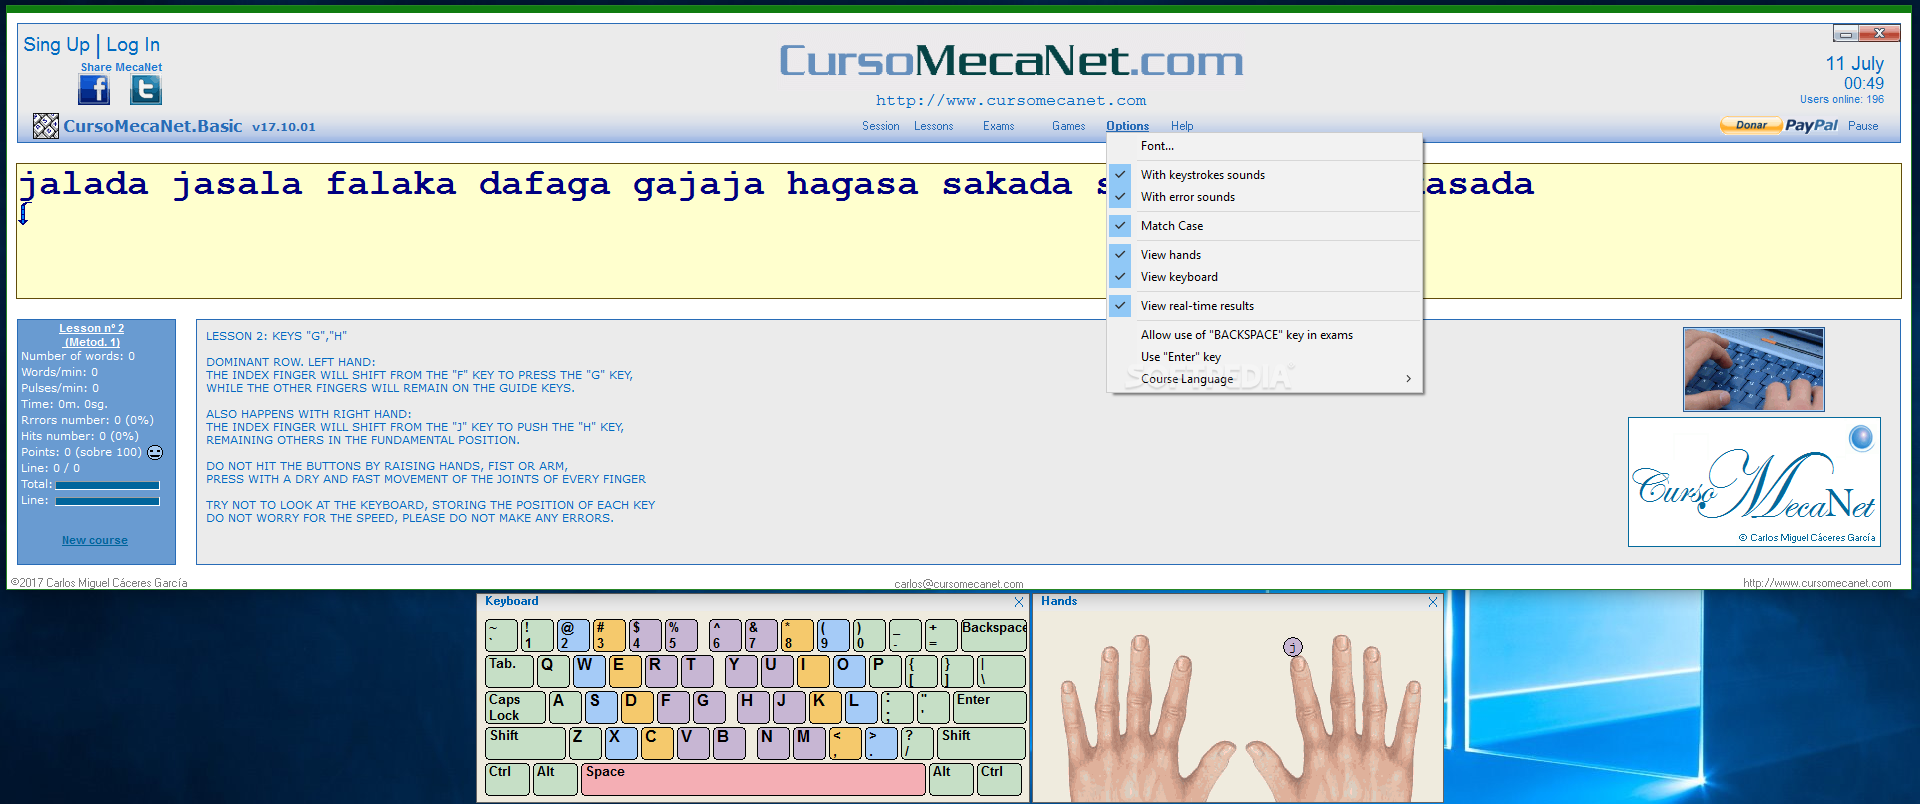
Task: Click the Sing Up link
Action: point(56,45)
